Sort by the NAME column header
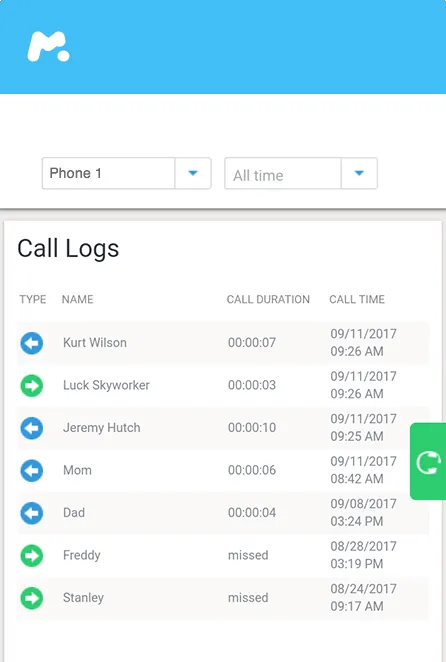446x662 pixels. pos(77,299)
